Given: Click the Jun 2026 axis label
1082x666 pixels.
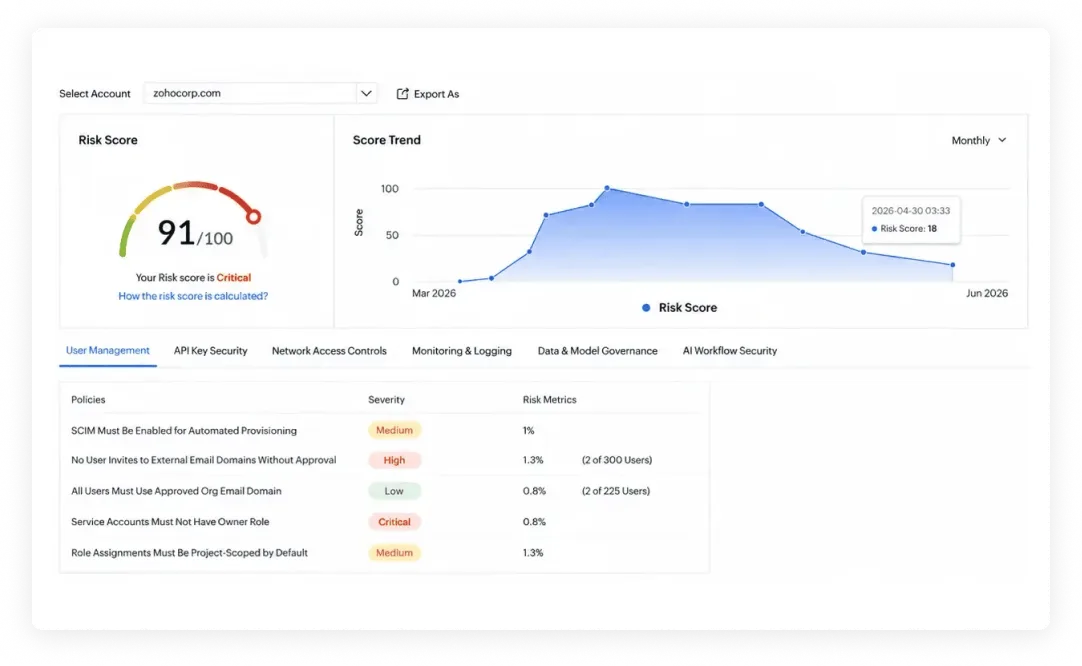Looking at the screenshot, I should [x=987, y=293].
